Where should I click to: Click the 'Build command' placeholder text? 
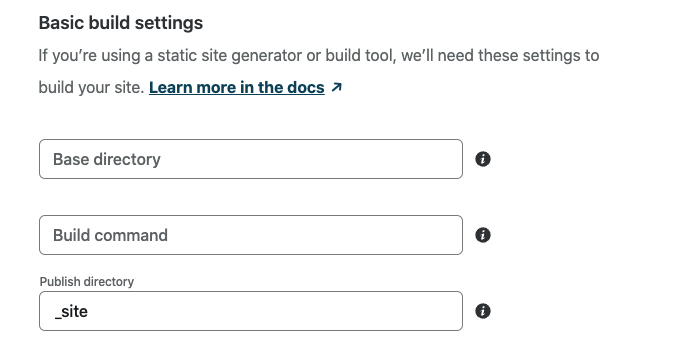click(110, 235)
